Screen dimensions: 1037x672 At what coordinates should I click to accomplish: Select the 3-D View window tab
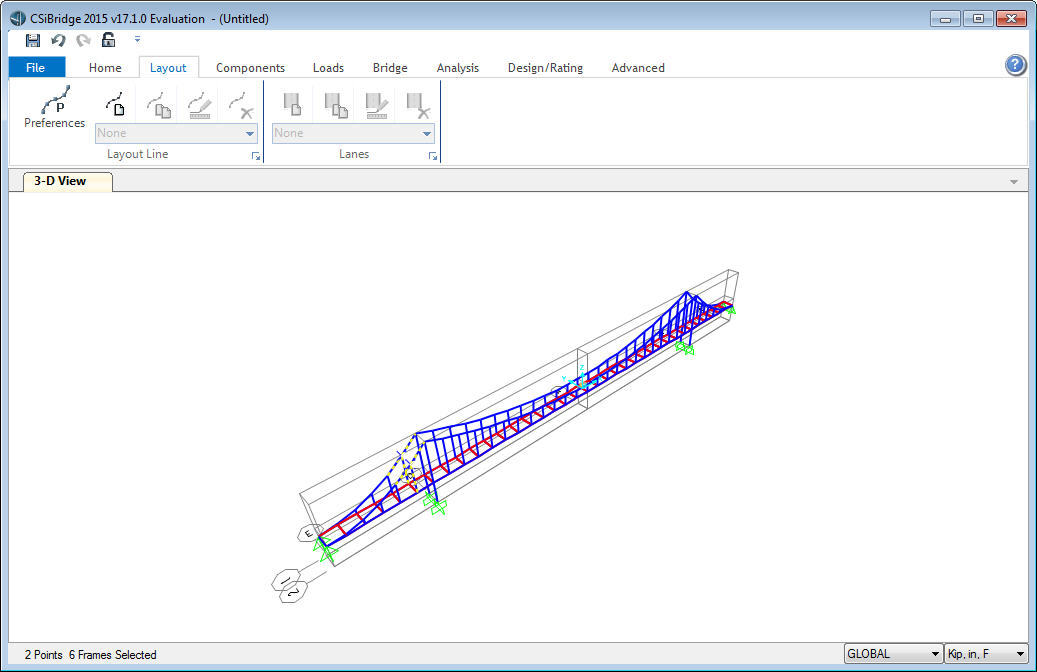click(x=67, y=181)
